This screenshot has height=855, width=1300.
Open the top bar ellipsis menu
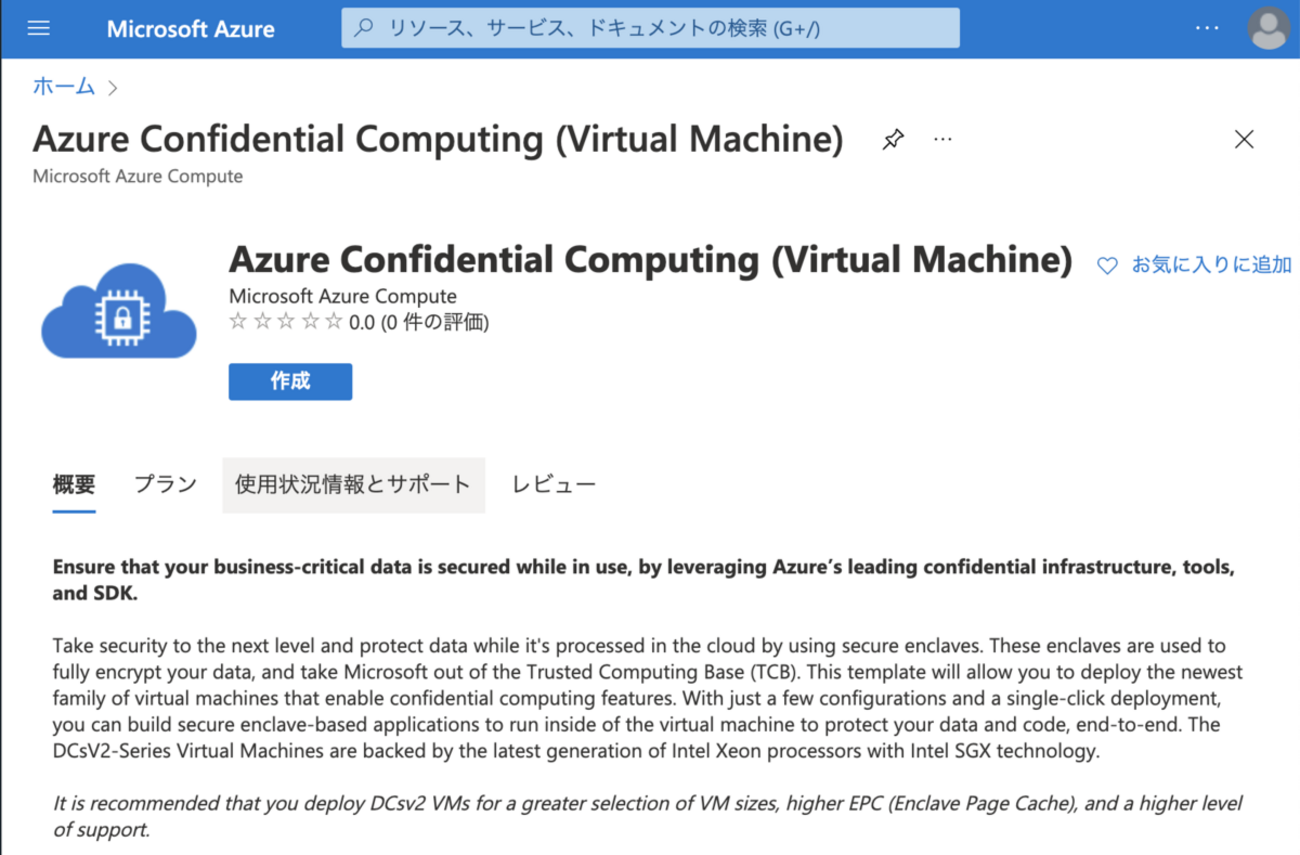click(1207, 28)
